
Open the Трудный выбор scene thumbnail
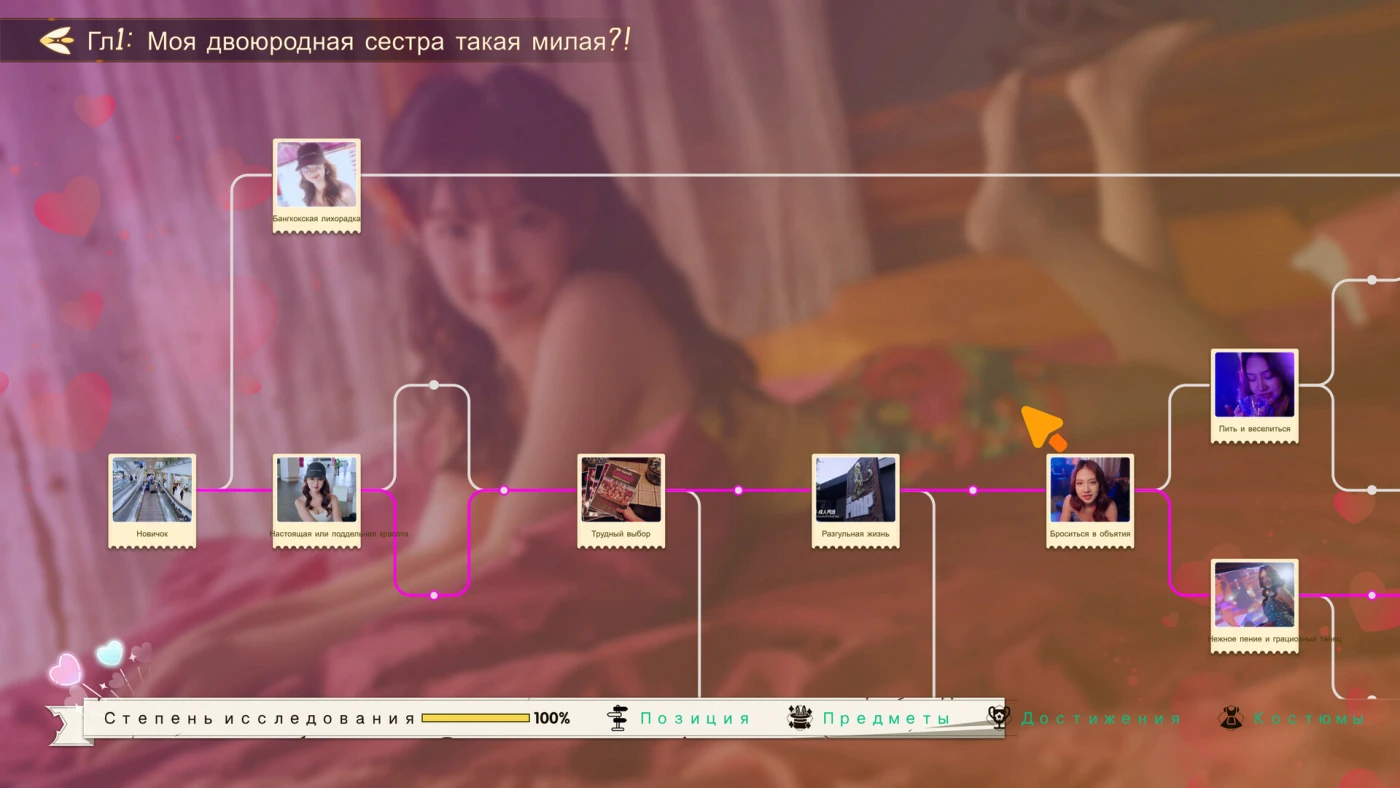621,491
